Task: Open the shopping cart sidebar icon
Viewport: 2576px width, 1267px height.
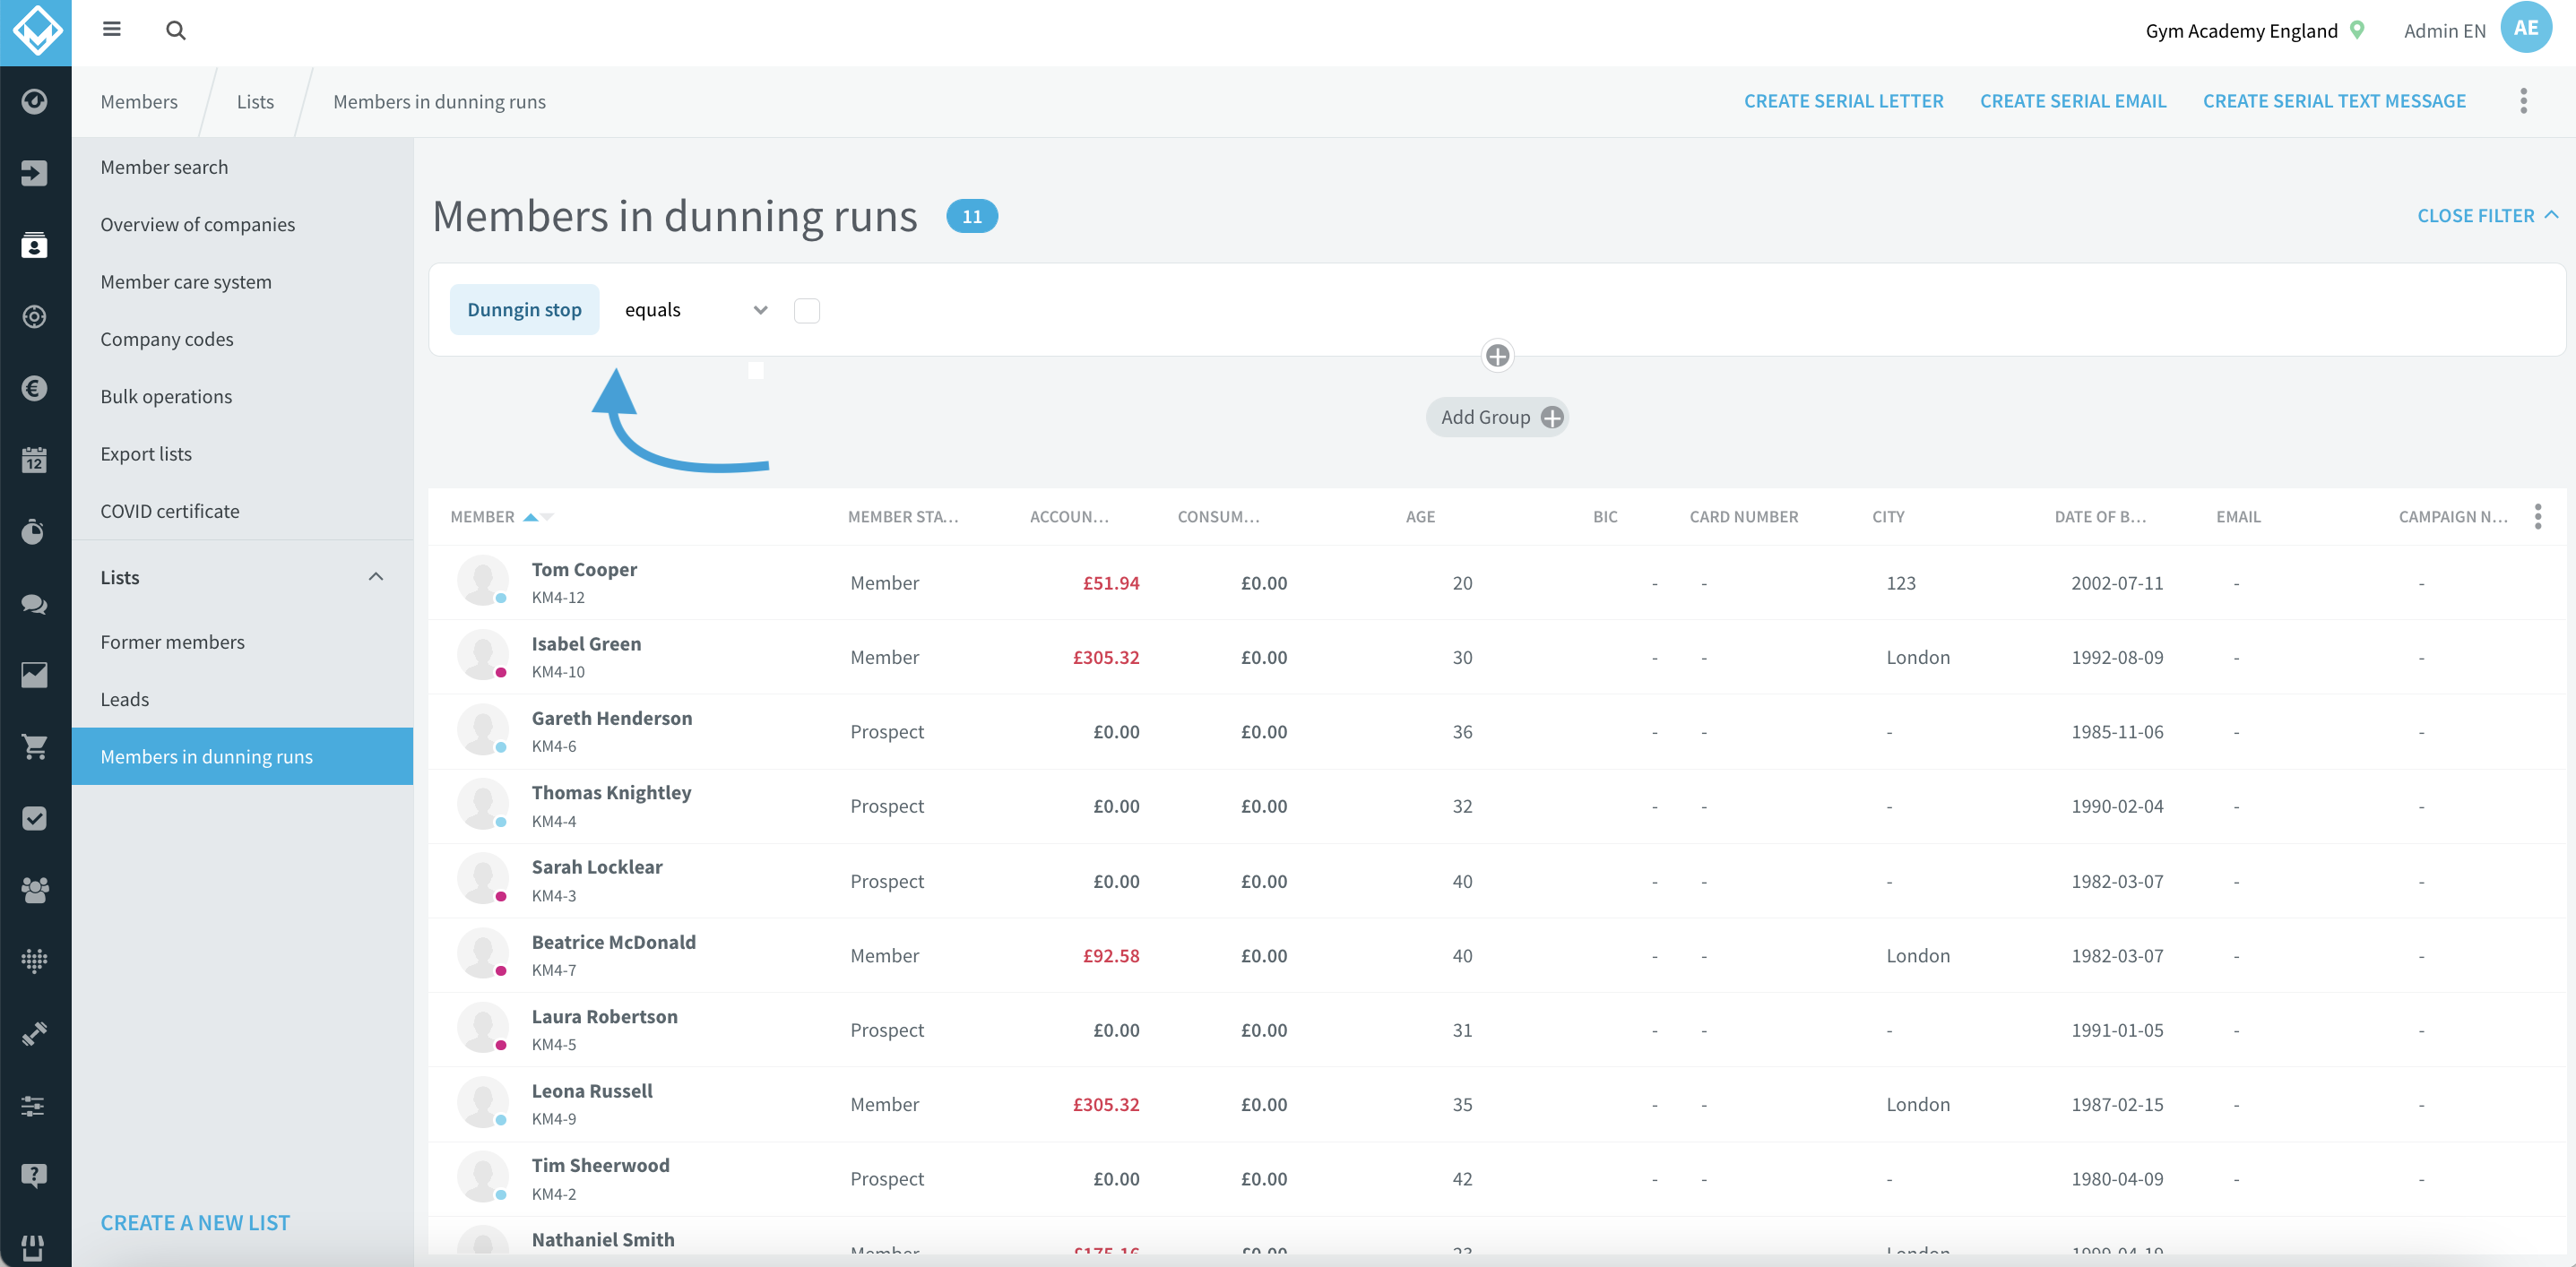Action: pyautogui.click(x=35, y=747)
